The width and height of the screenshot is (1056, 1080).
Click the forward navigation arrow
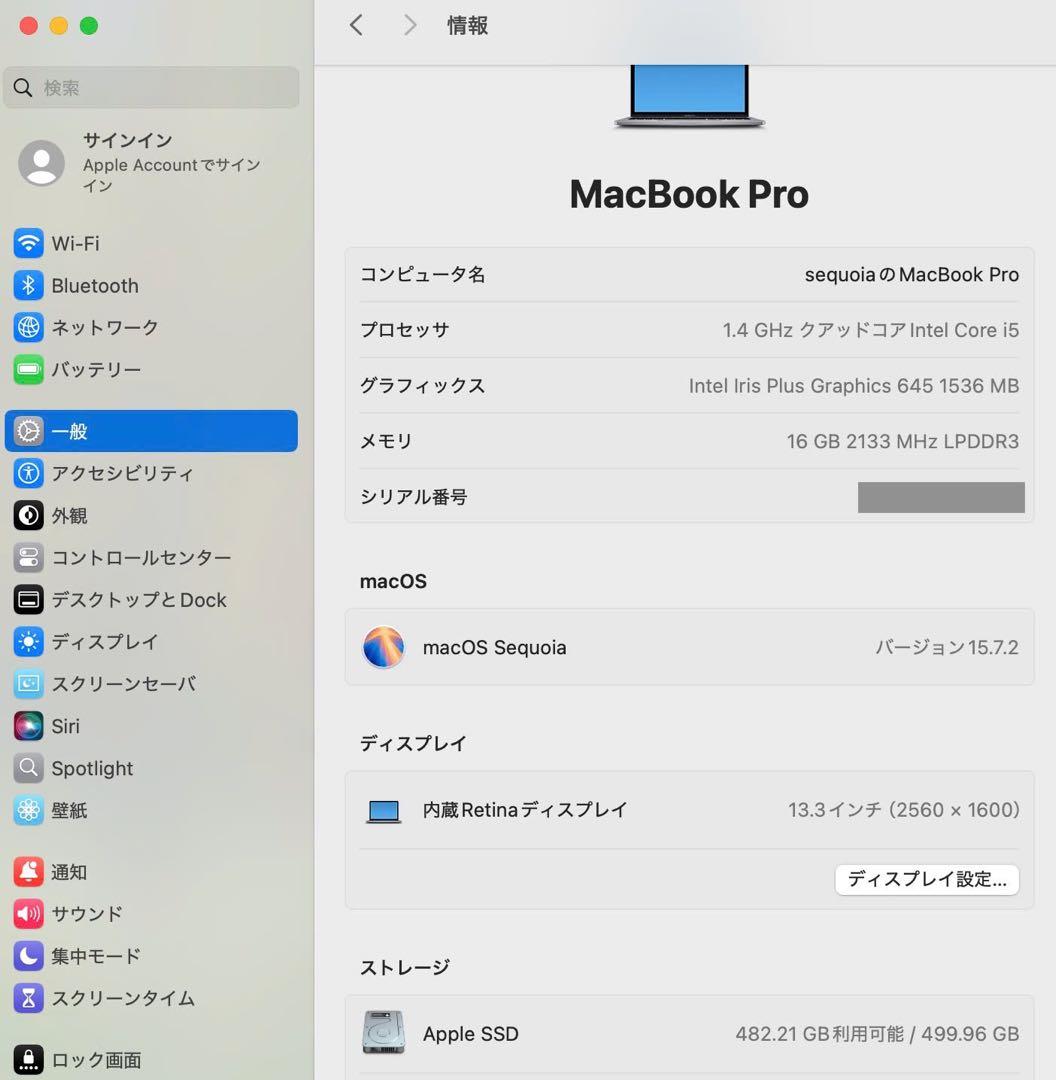(x=409, y=25)
